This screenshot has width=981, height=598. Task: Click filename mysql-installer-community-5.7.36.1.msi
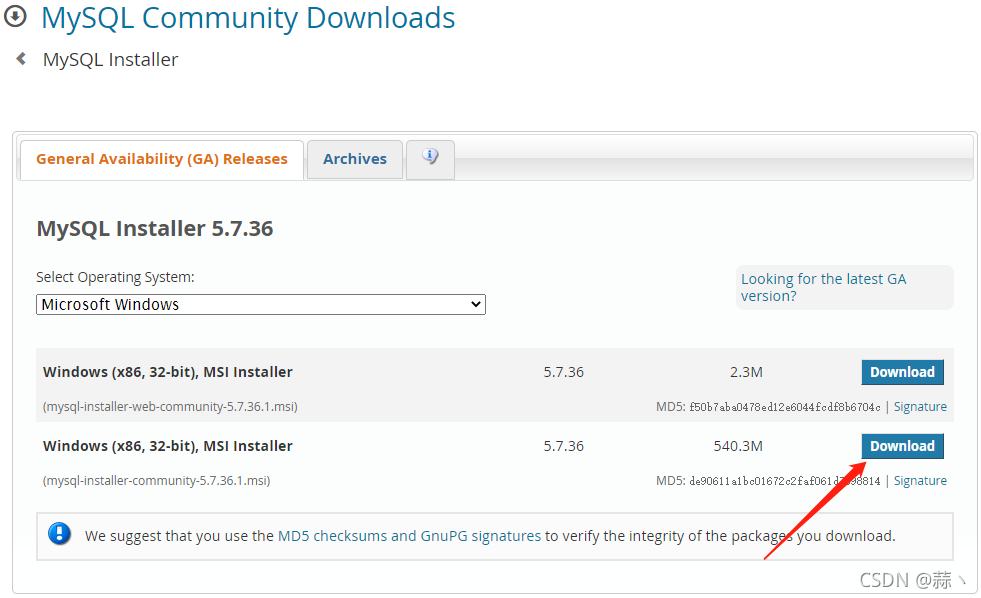(156, 480)
